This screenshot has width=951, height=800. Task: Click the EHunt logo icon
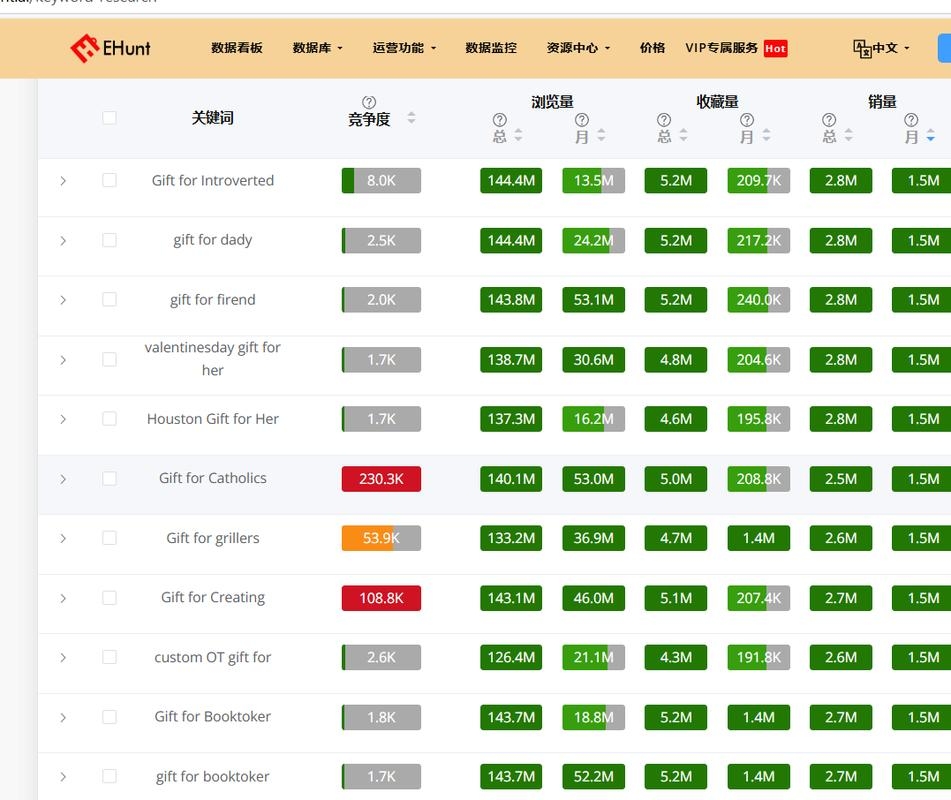coord(83,46)
